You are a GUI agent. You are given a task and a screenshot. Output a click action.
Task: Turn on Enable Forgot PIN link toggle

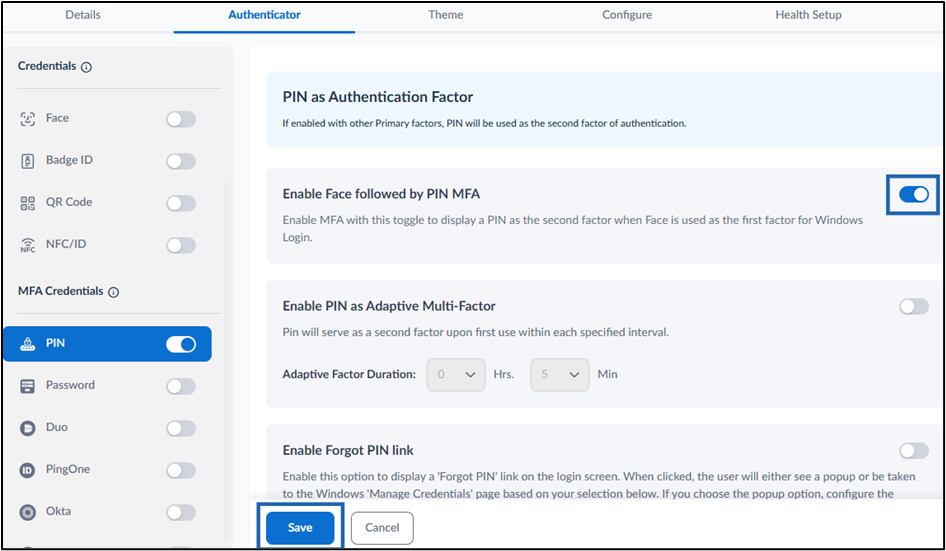click(x=913, y=451)
